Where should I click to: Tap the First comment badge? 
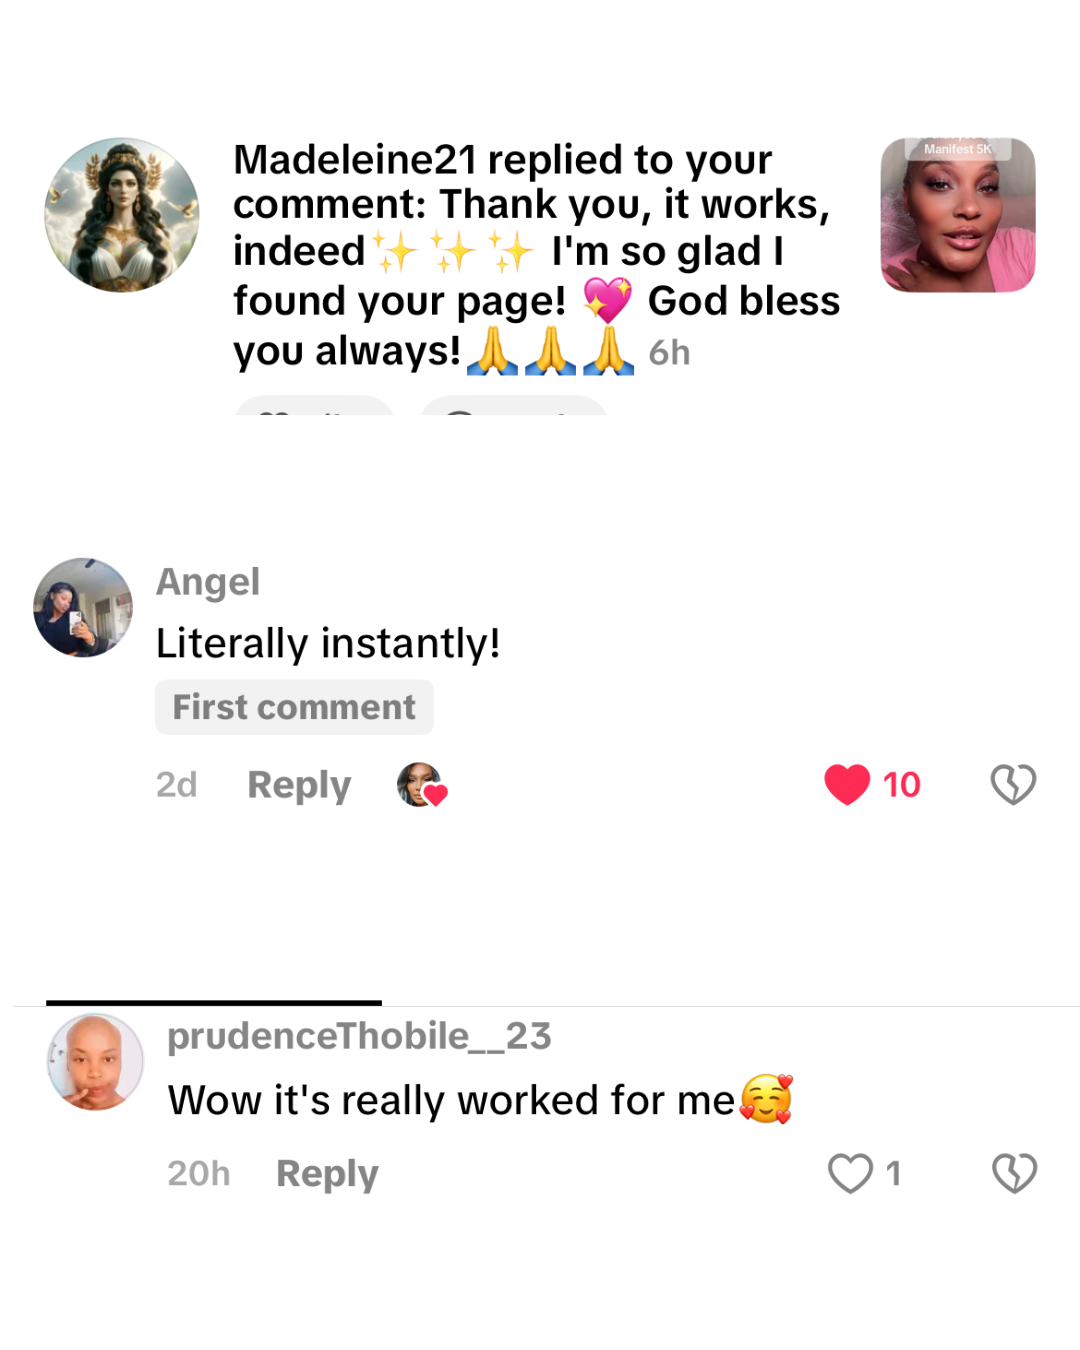(x=294, y=707)
